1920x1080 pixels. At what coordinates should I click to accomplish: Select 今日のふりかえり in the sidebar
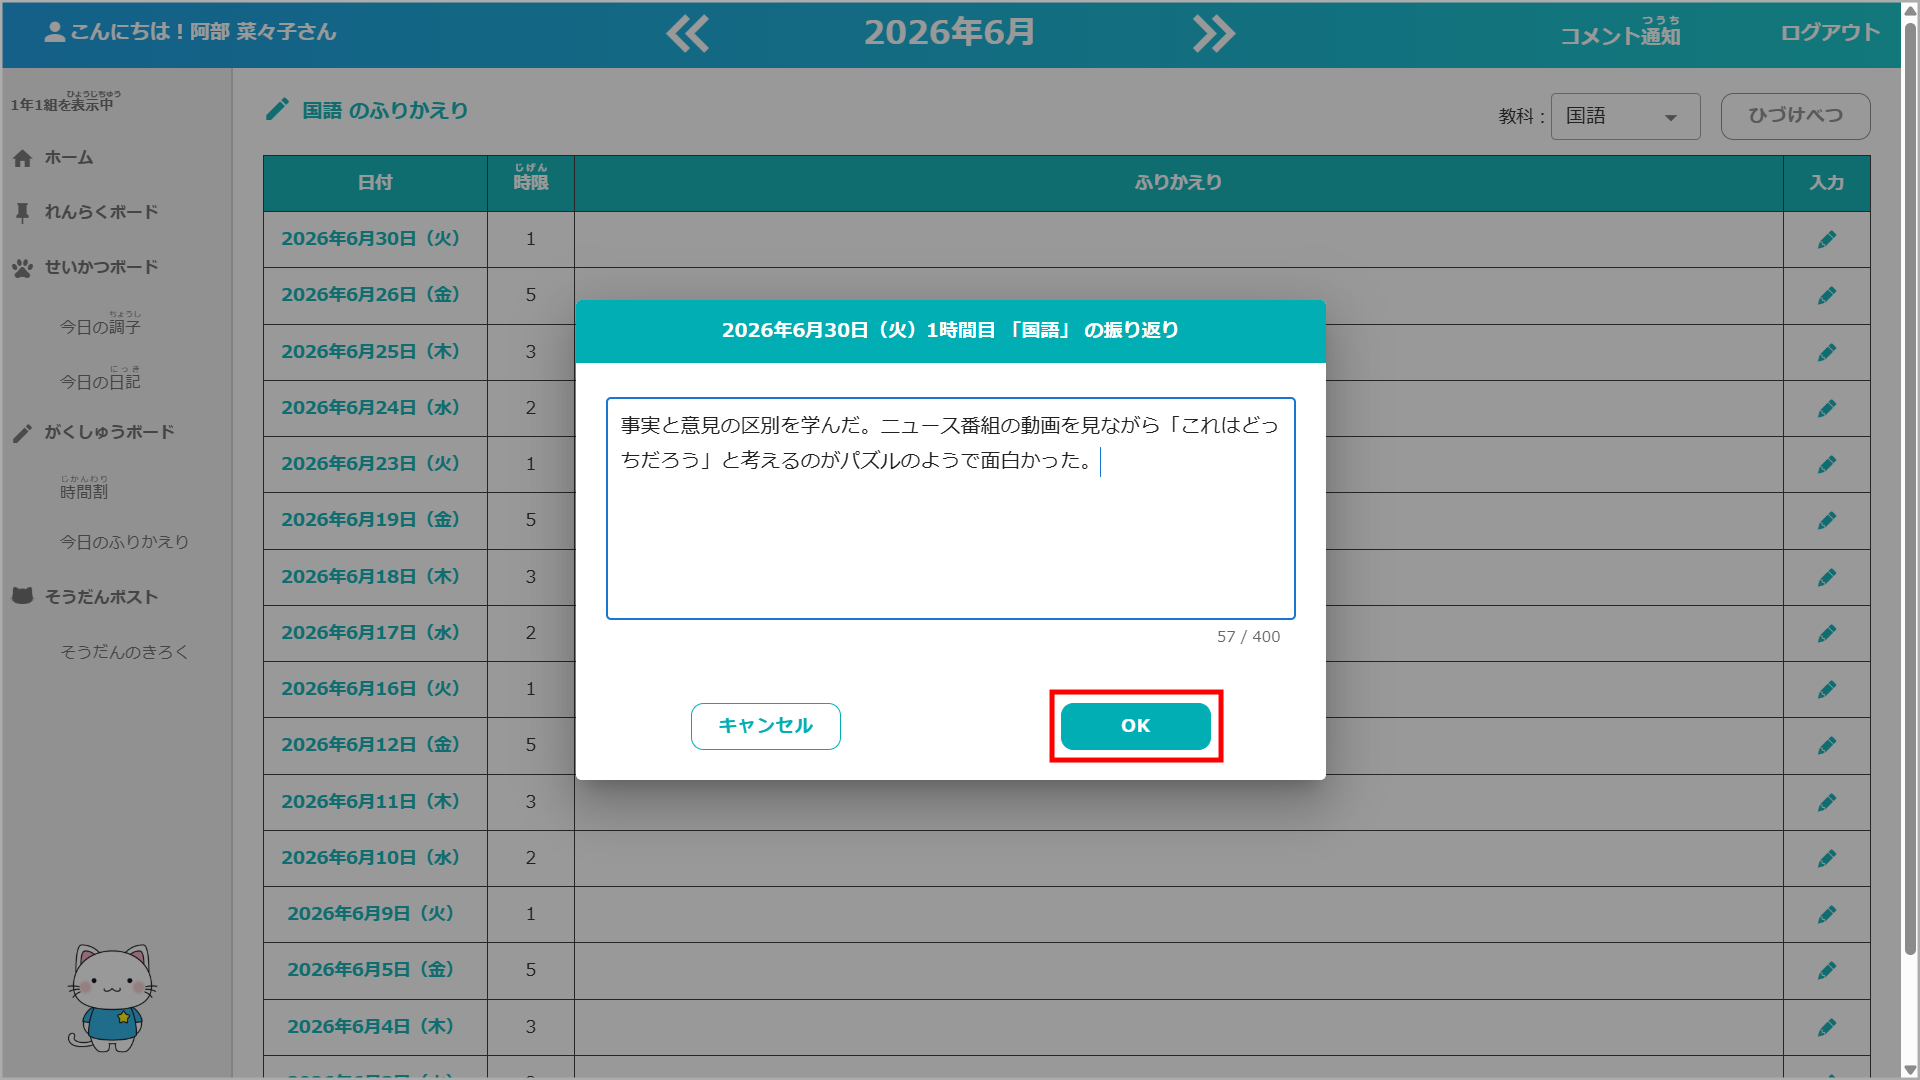click(x=124, y=542)
